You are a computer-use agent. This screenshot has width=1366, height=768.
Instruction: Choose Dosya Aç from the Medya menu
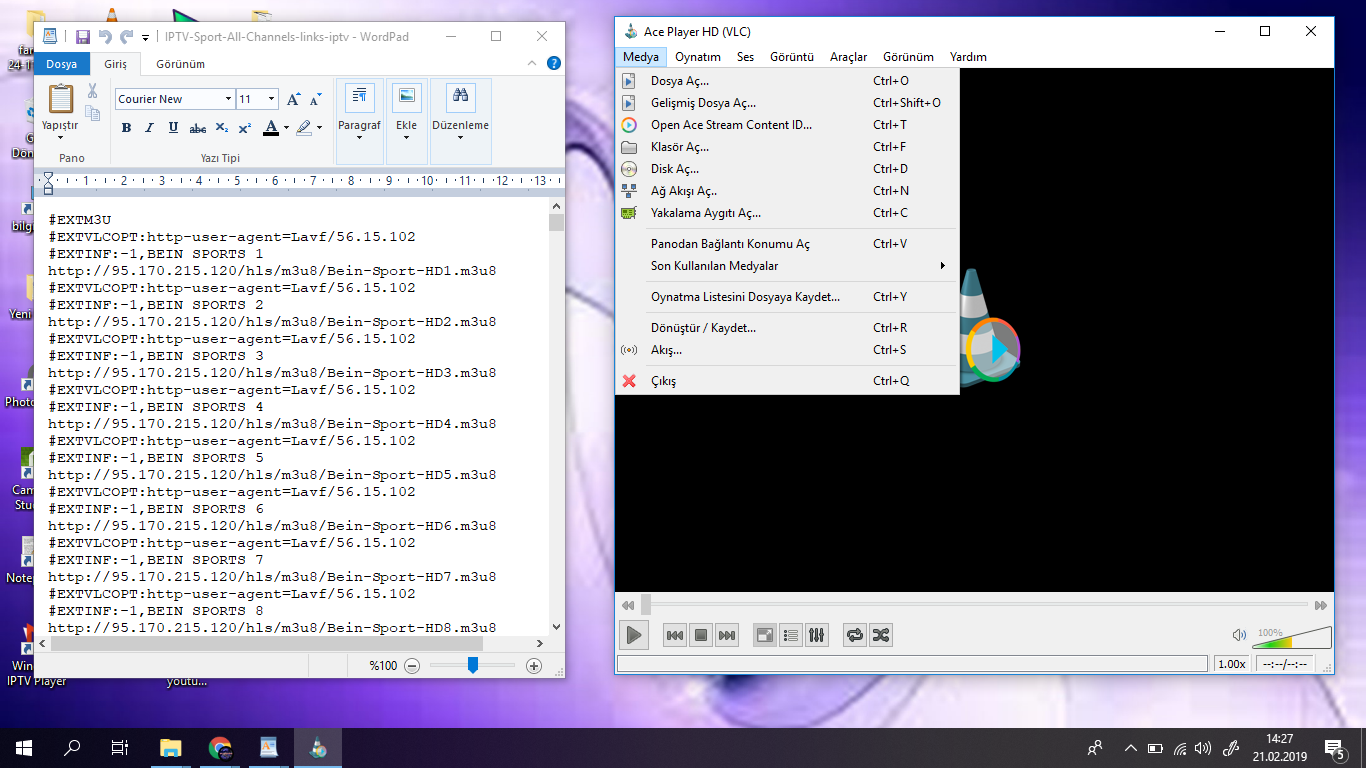coord(787,81)
